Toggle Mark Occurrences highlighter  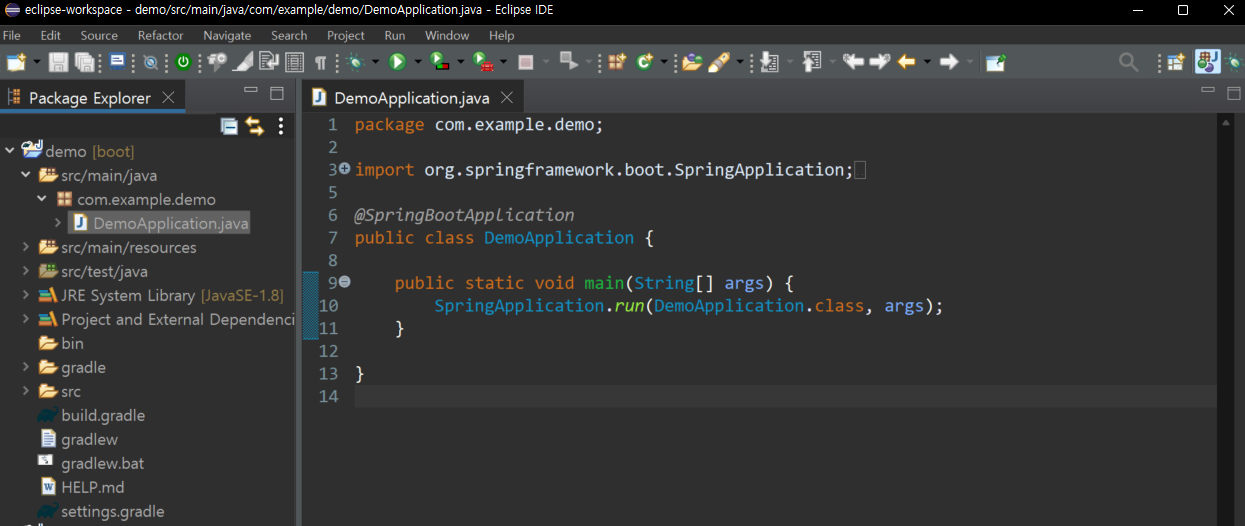coord(243,62)
